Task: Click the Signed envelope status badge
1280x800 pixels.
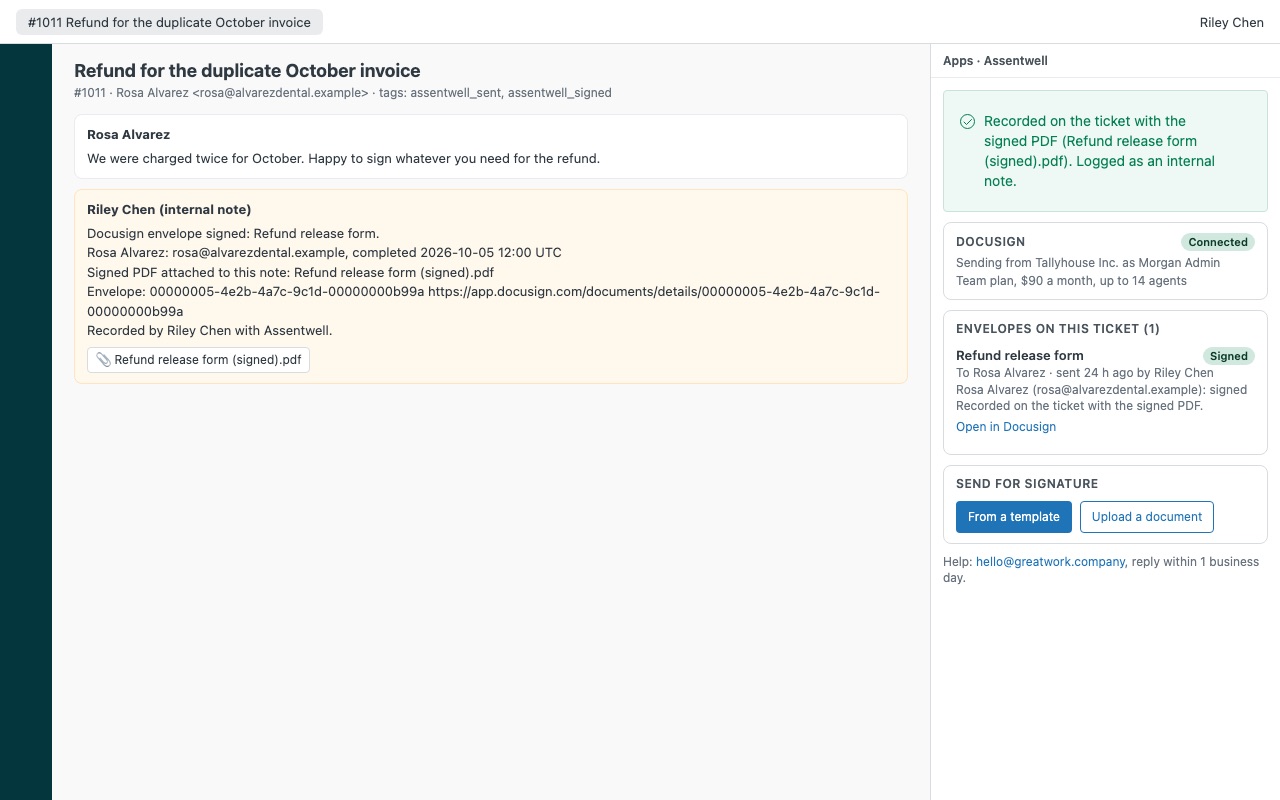Action: click(x=1228, y=356)
